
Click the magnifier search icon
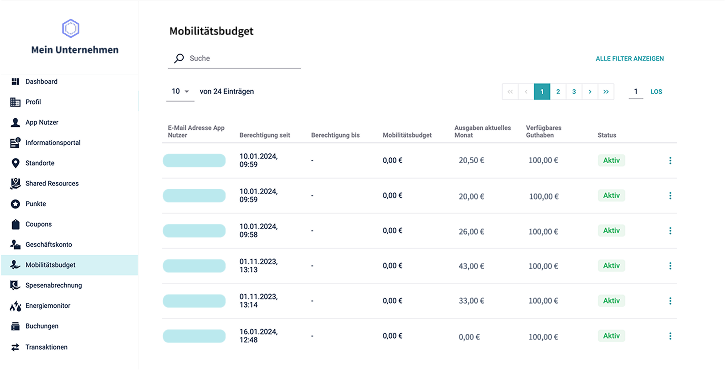pos(178,58)
